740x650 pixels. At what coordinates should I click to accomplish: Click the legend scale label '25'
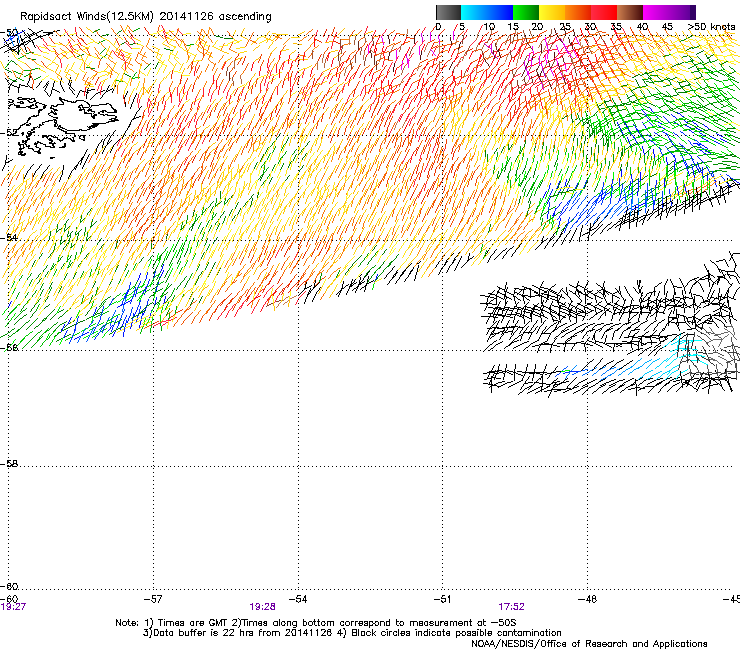tap(565, 27)
